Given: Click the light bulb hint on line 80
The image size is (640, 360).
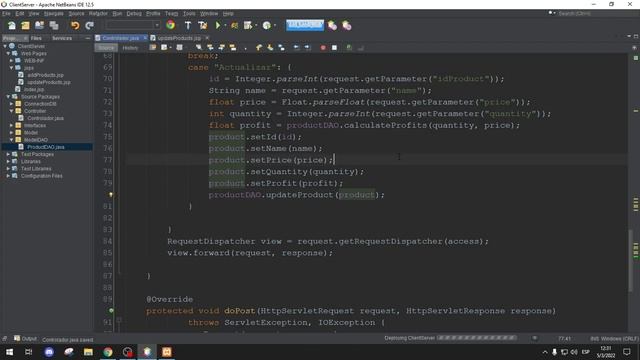Looking at the screenshot, I should (x=111, y=195).
